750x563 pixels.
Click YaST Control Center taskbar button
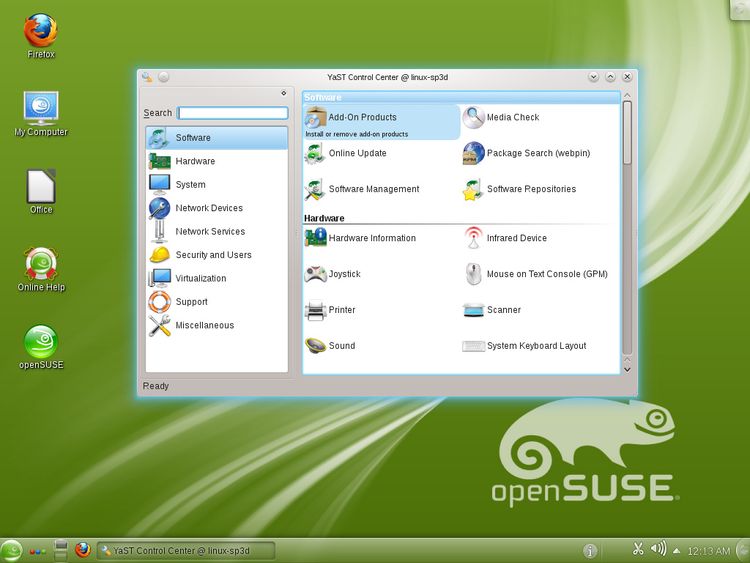click(186, 551)
